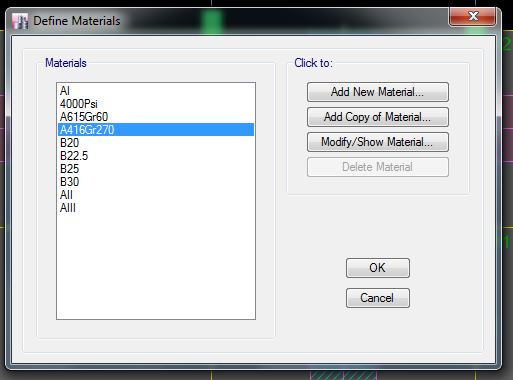Screen dimensions: 513x380
Task: Choose the B25 material entry
Action: (x=156, y=169)
